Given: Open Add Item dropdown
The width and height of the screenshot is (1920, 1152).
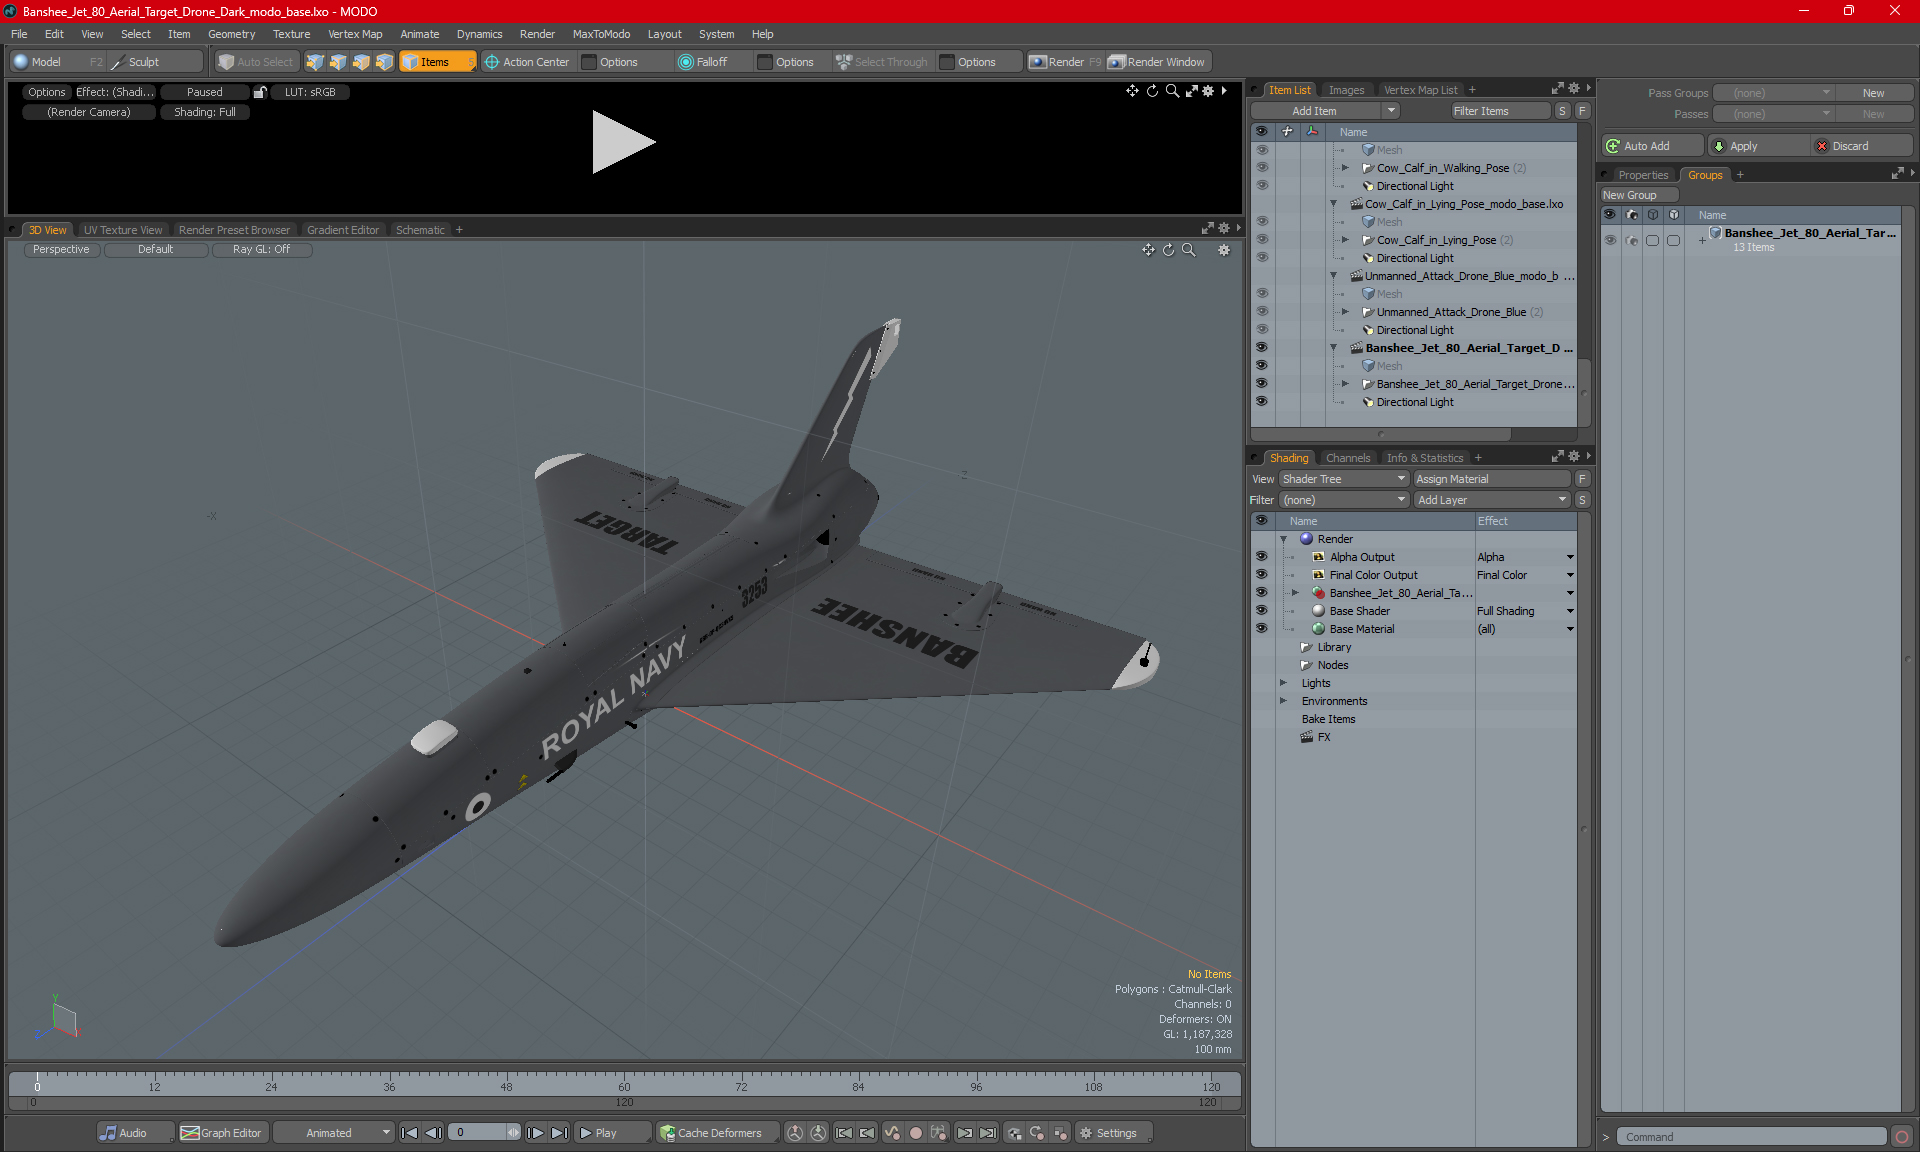Looking at the screenshot, I should click(1325, 111).
